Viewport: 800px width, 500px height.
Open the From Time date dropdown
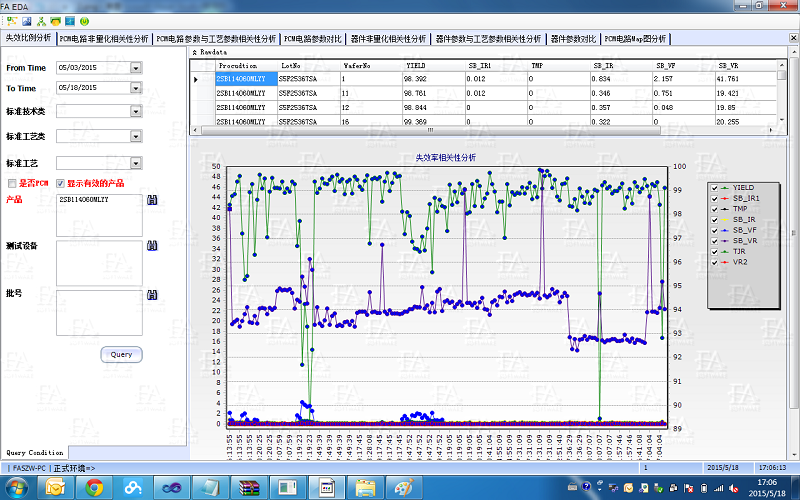click(135, 68)
